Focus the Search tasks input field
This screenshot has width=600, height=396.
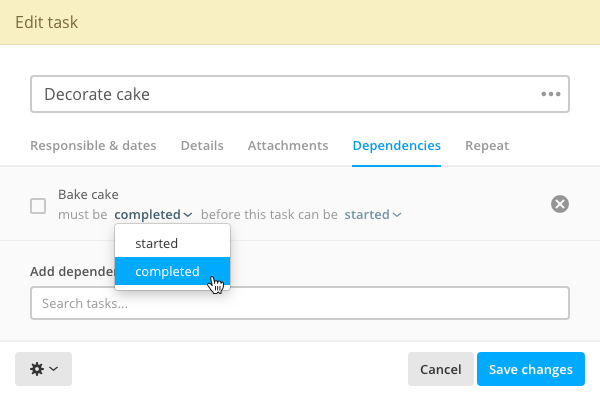click(300, 303)
